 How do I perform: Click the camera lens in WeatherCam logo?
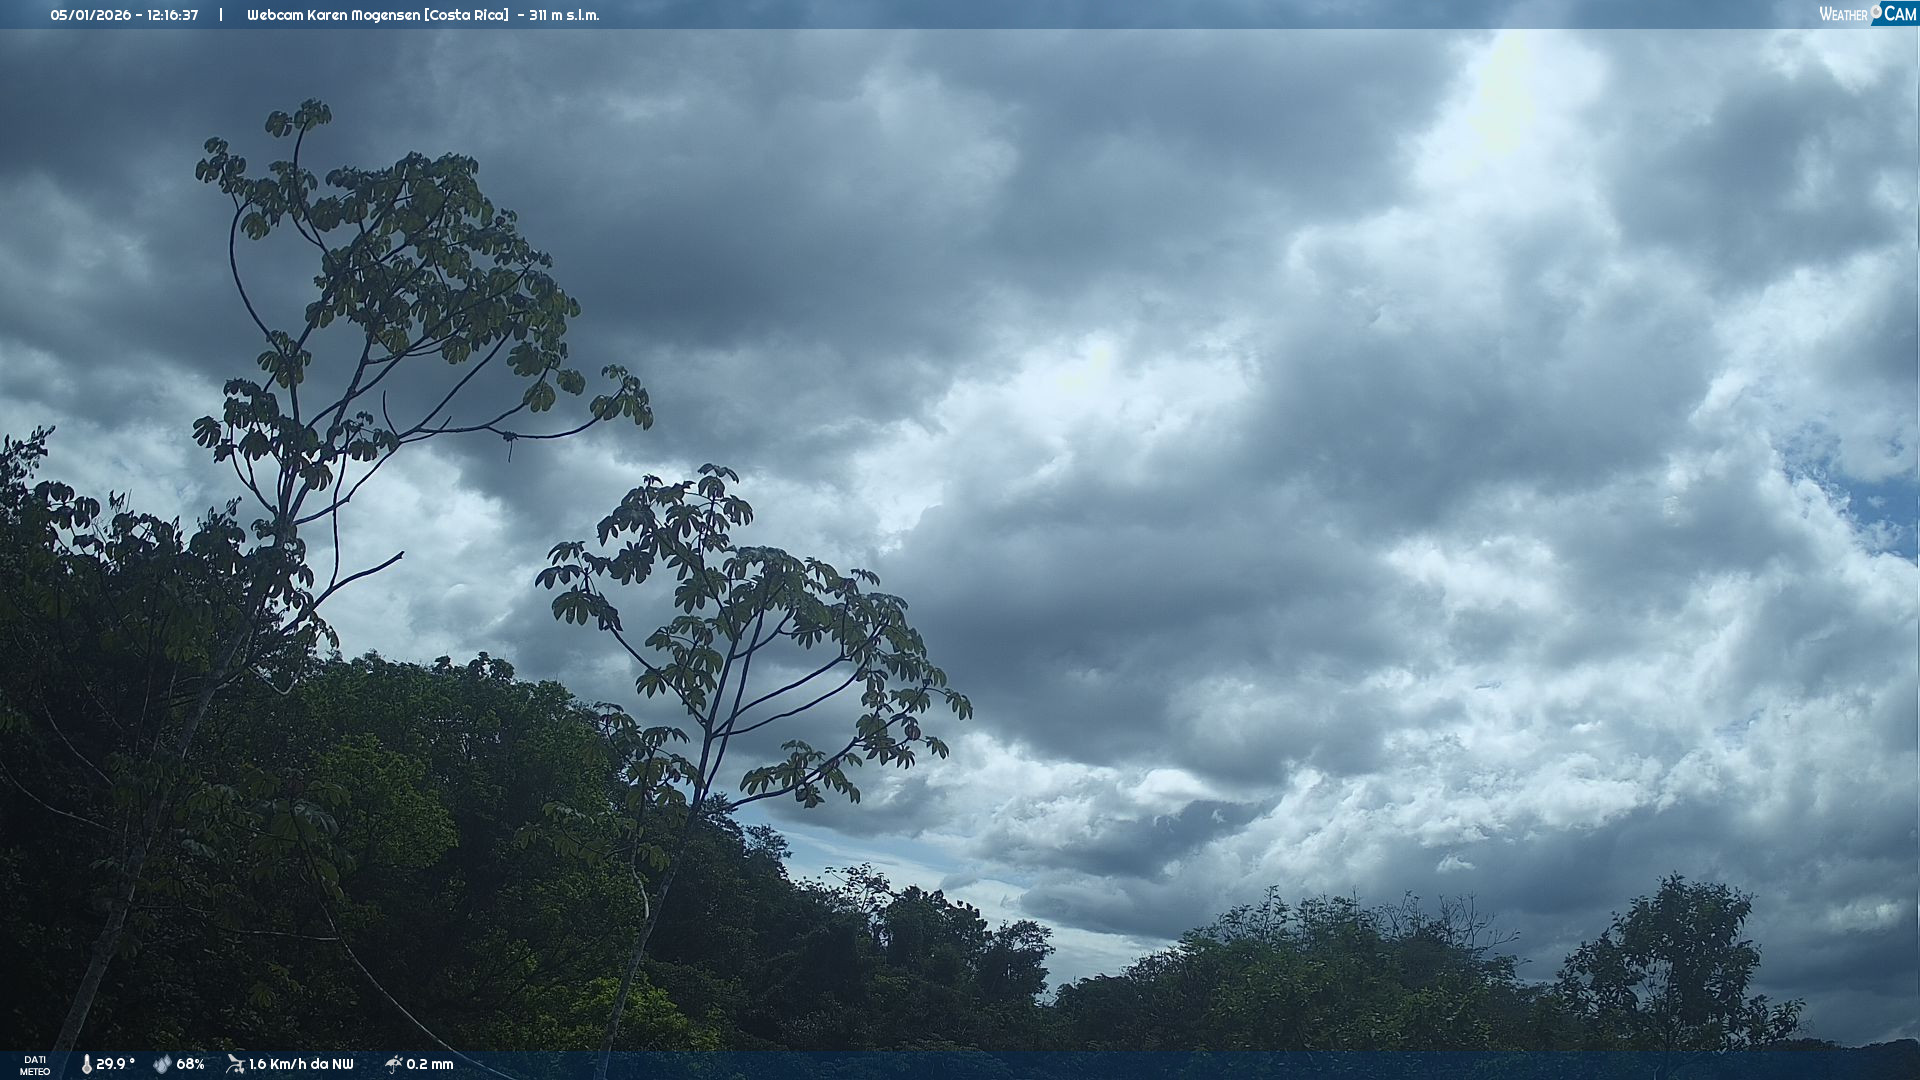1876,11
